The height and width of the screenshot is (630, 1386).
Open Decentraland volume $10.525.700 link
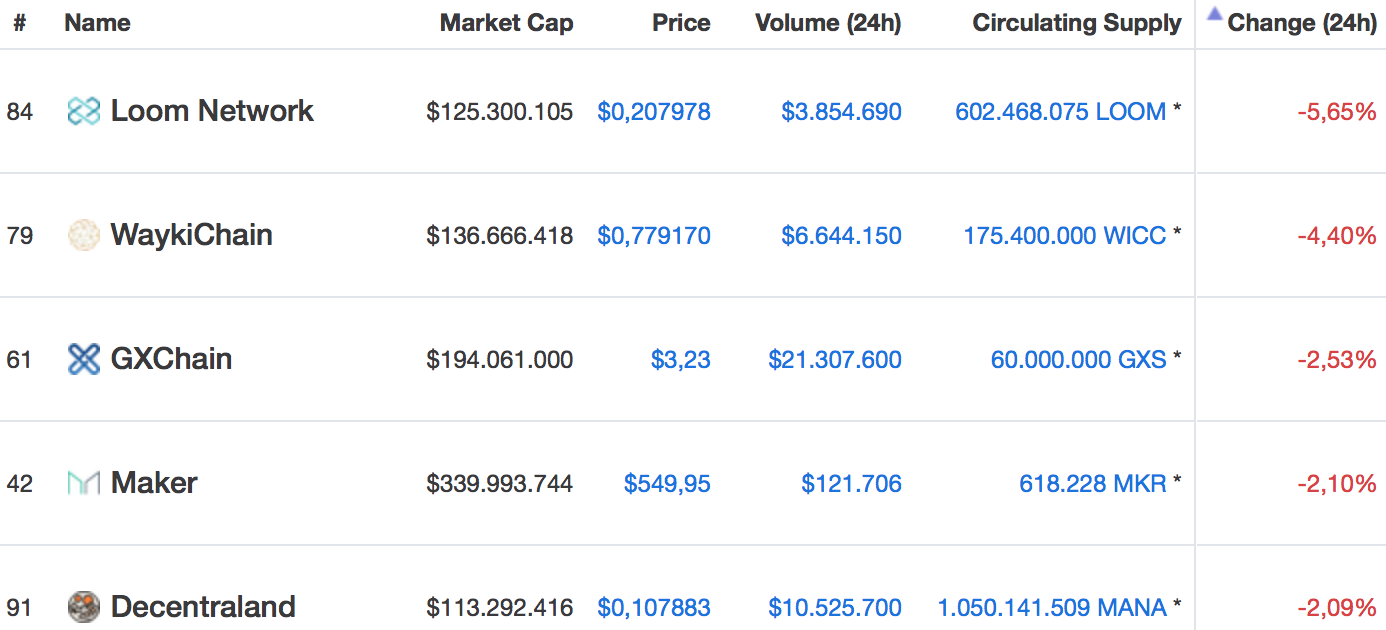(835, 607)
